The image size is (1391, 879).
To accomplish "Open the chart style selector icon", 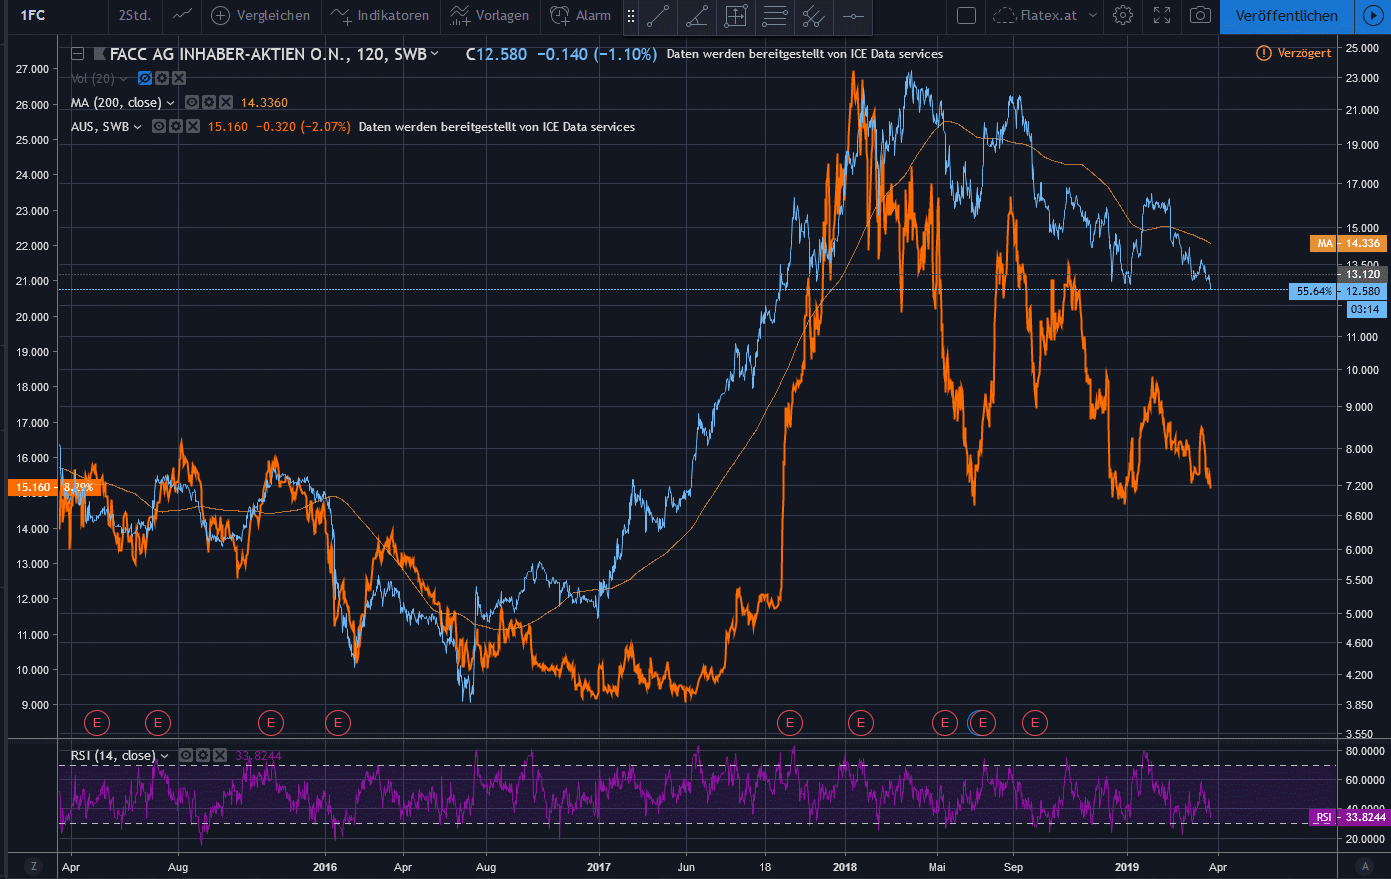I will [182, 15].
